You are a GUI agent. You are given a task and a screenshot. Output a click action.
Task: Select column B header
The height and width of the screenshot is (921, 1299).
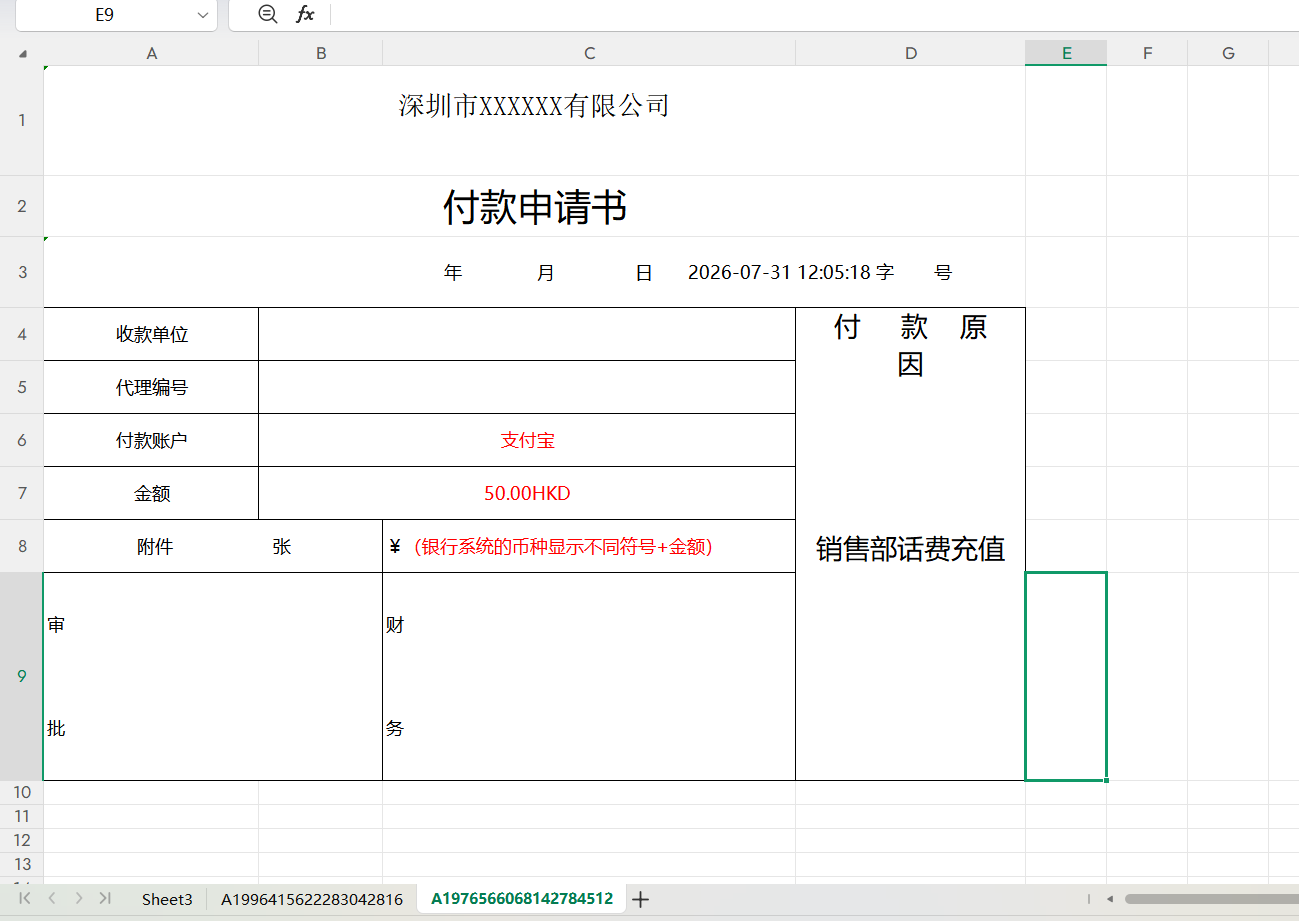321,53
